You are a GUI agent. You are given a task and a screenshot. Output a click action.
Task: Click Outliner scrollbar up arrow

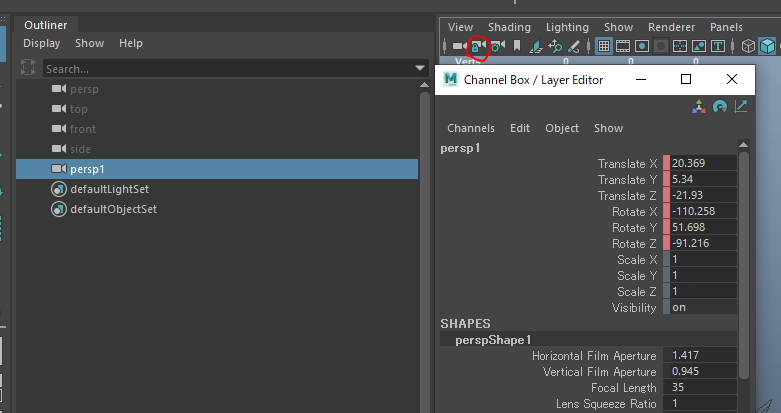(424, 85)
